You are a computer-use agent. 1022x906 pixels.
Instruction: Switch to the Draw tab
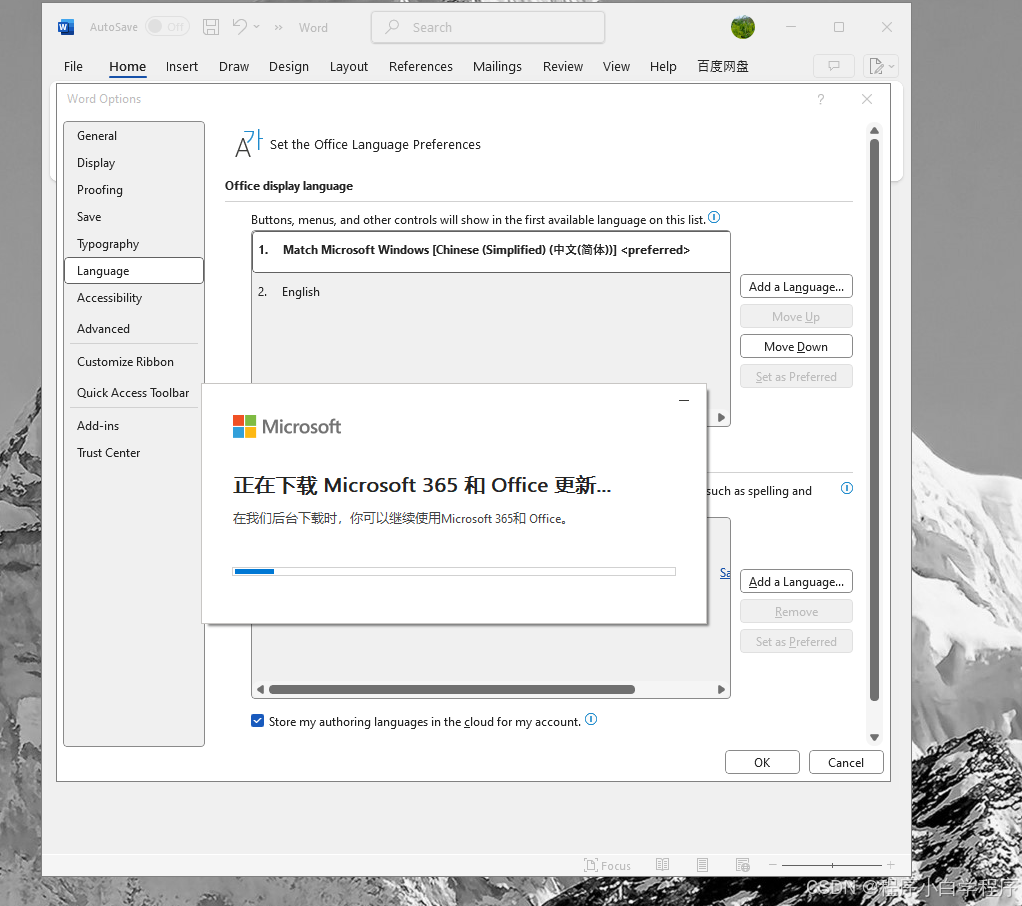[233, 66]
